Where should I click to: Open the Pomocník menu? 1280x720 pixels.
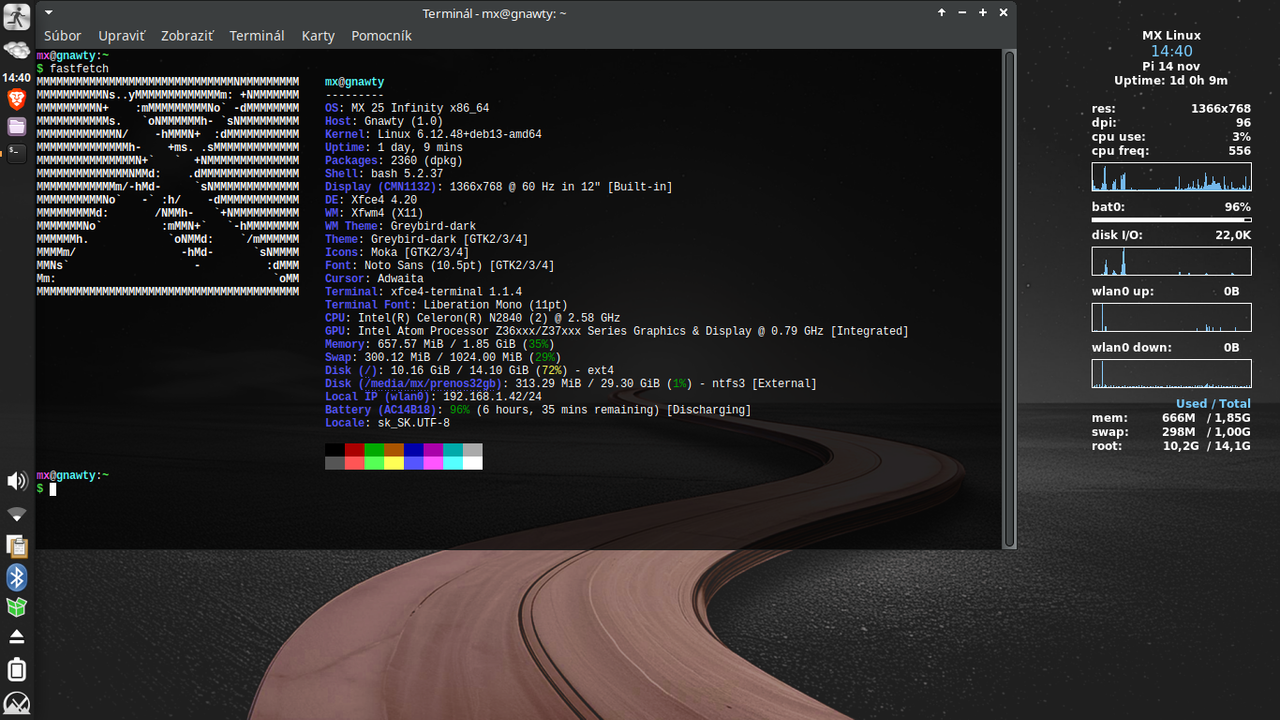click(381, 35)
